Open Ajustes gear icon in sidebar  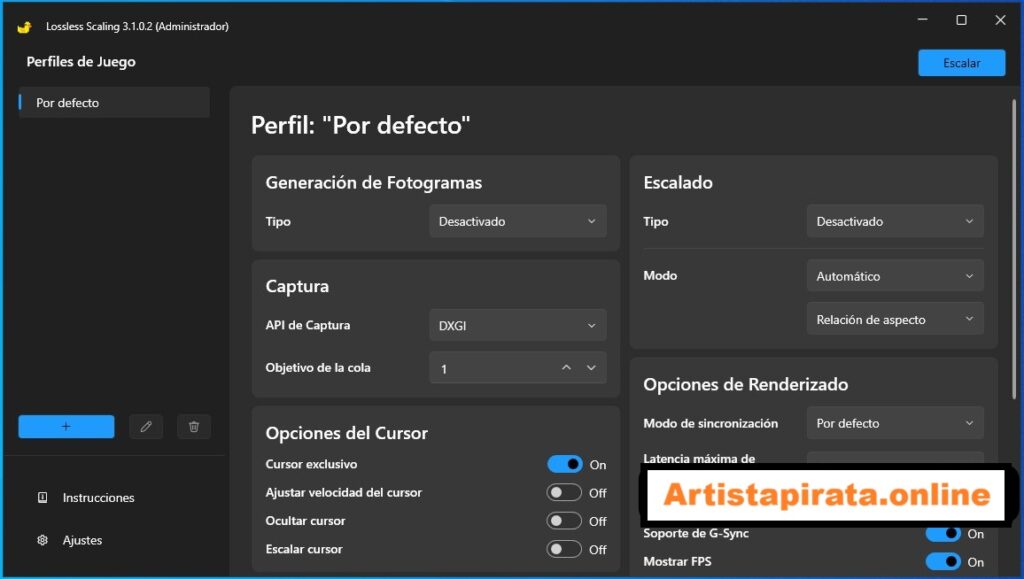42,540
